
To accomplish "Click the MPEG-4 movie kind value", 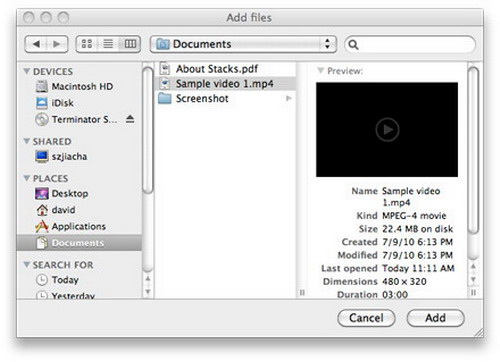I will coord(414,216).
